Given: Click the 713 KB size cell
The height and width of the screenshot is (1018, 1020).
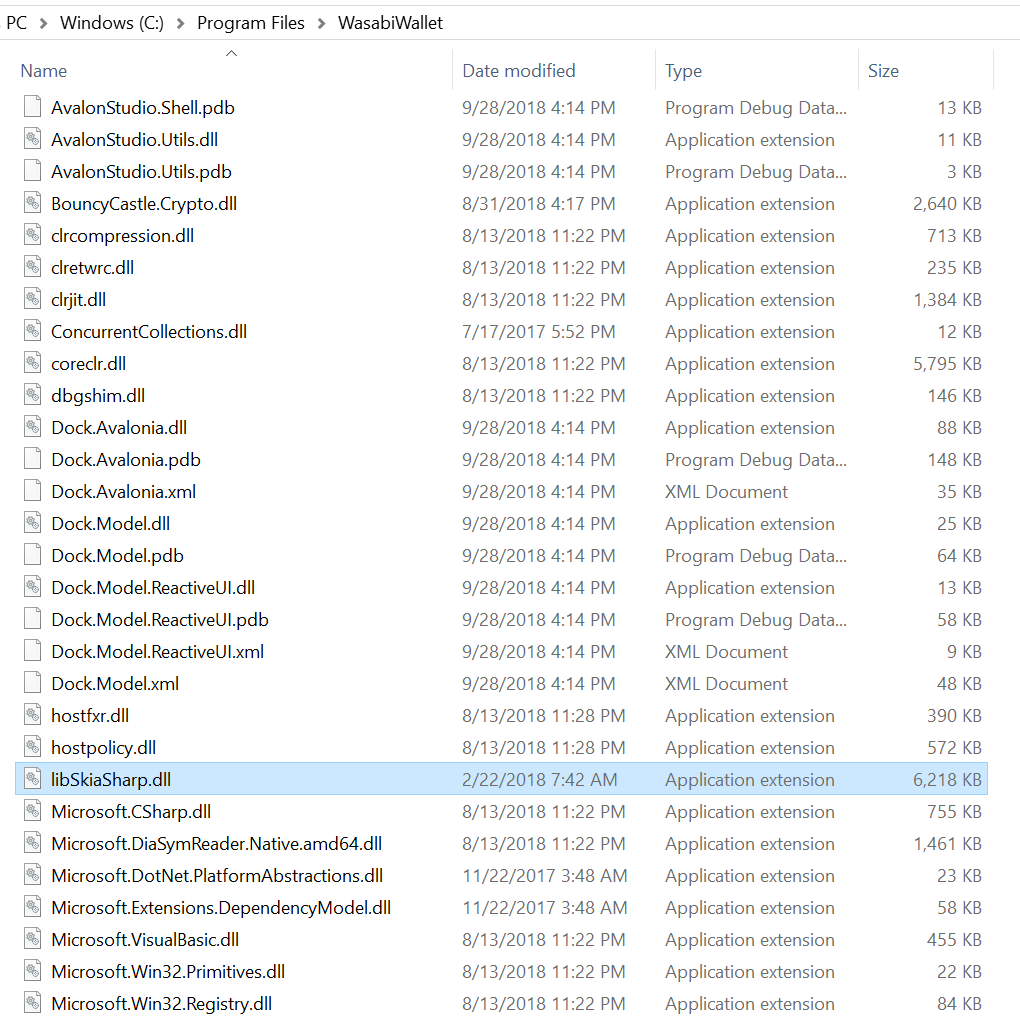Looking at the screenshot, I should click(x=954, y=235).
